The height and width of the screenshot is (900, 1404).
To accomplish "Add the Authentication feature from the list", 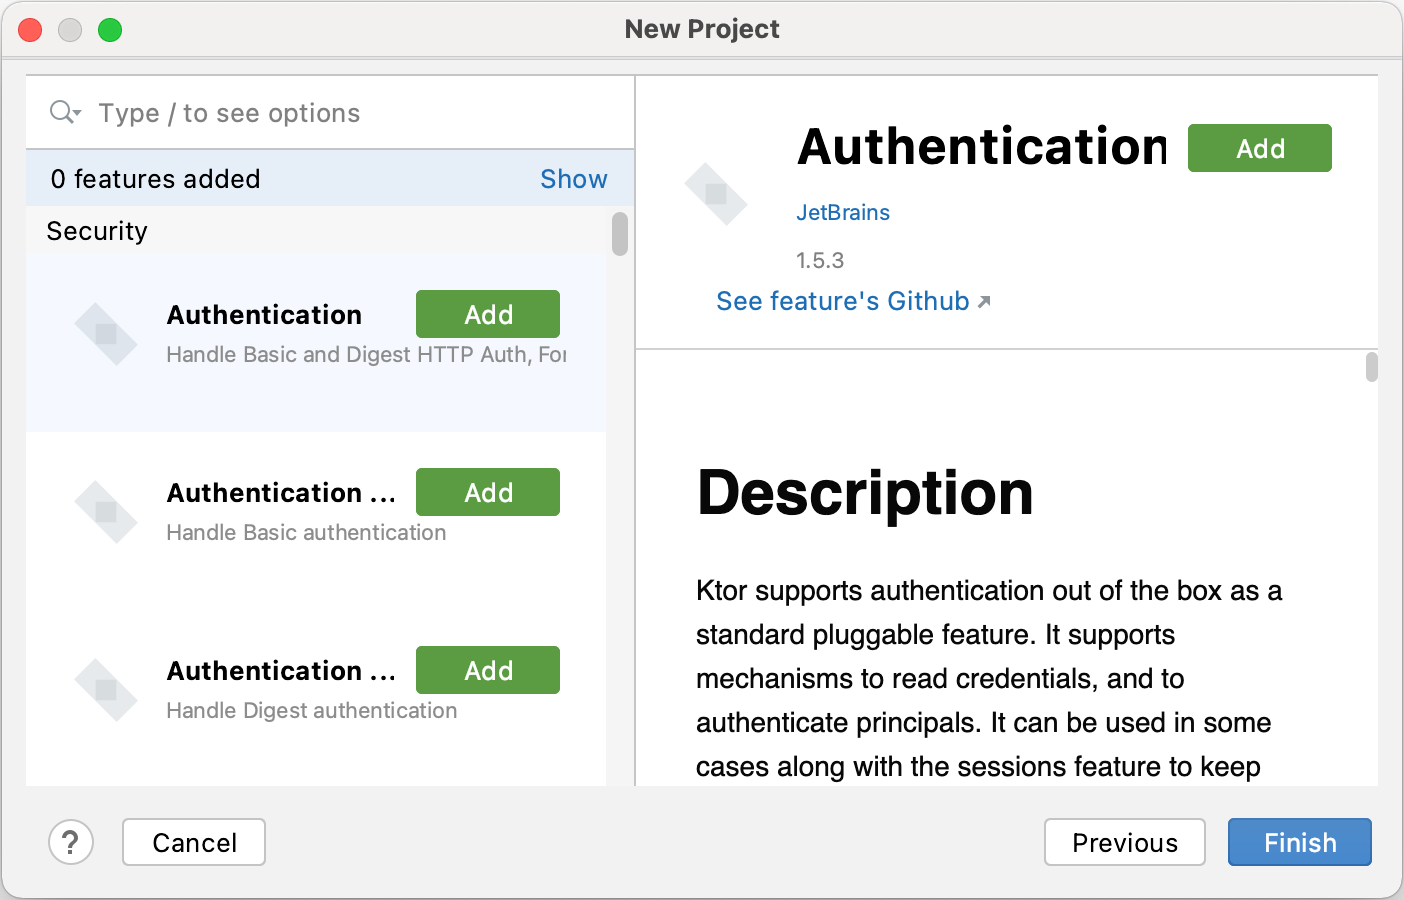I will pos(487,314).
